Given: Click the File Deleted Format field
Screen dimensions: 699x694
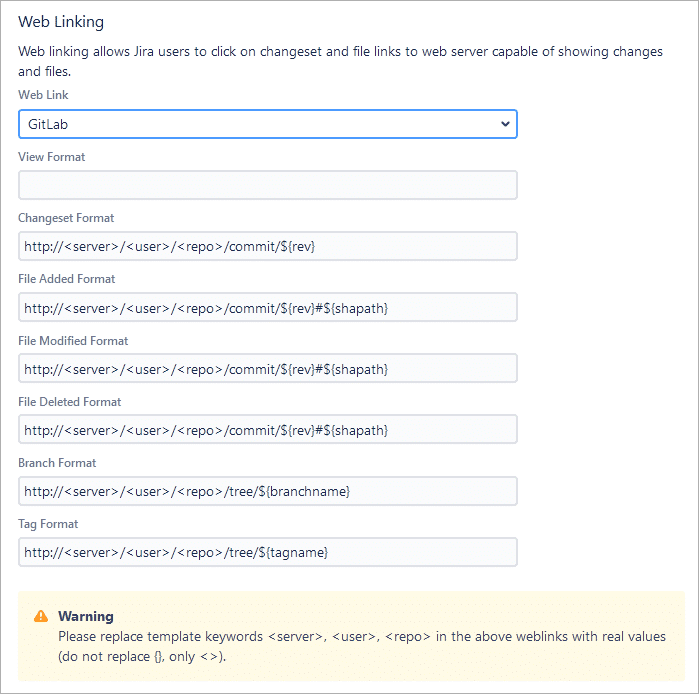Looking at the screenshot, I should 267,429.
